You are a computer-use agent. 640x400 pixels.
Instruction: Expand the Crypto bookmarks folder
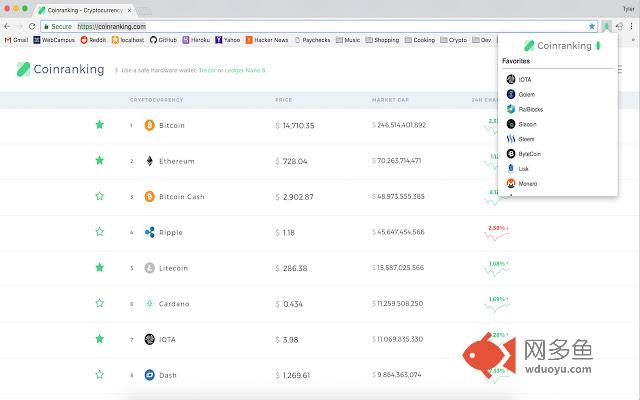[453, 40]
